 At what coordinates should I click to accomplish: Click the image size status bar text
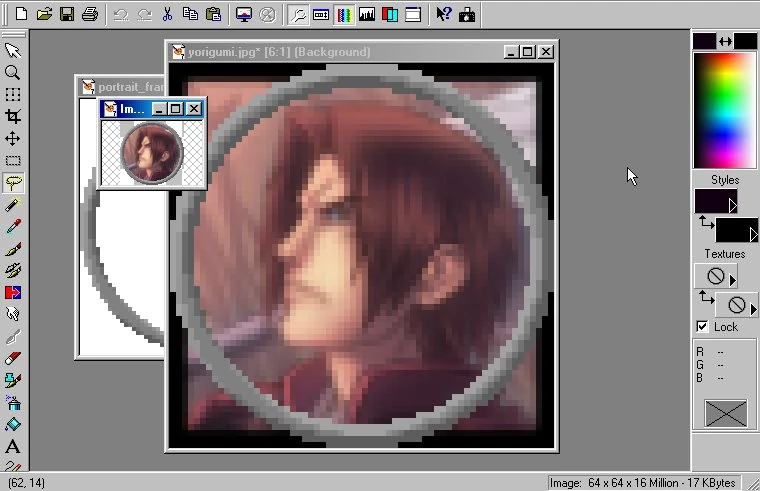tap(642, 483)
